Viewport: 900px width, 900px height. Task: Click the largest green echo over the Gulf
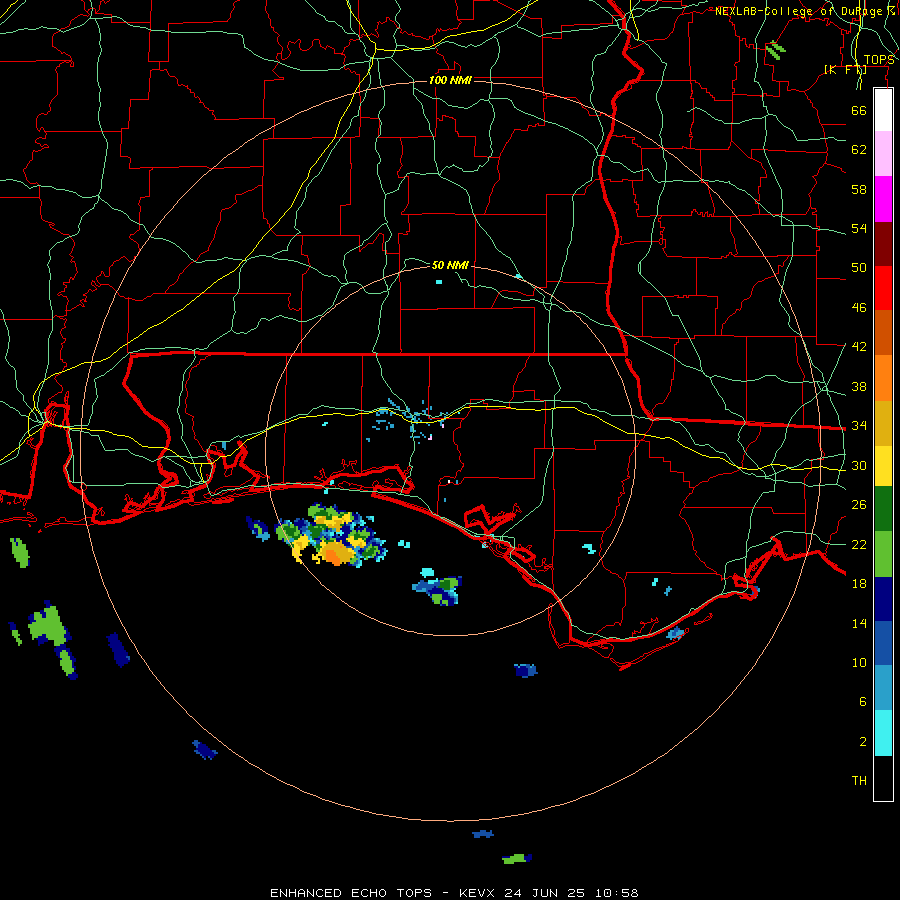click(x=48, y=626)
